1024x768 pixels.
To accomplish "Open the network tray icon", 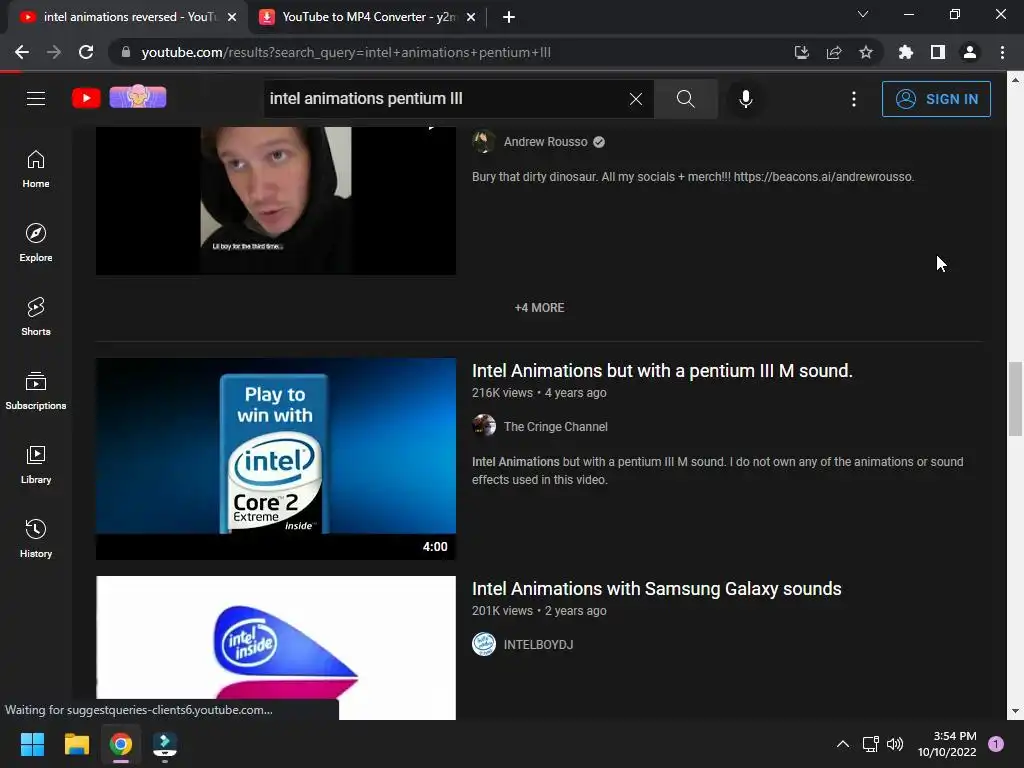I will coord(871,744).
